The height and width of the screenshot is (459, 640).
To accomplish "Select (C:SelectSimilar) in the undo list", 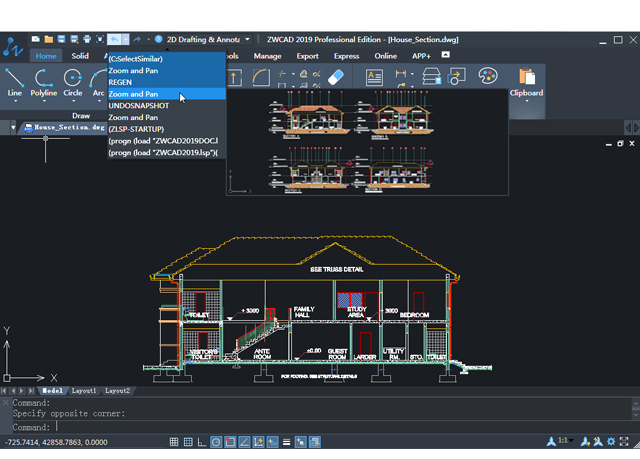I will [167, 59].
